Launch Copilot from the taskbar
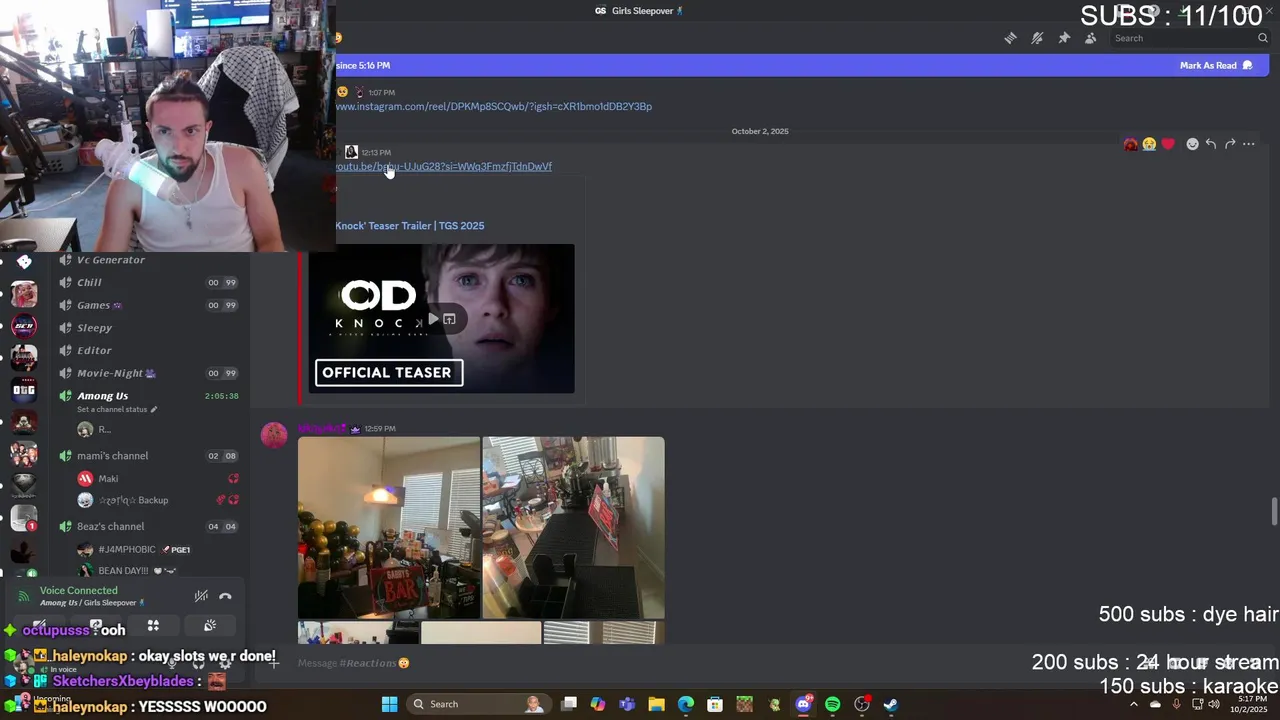The image size is (1280, 720). point(598,704)
